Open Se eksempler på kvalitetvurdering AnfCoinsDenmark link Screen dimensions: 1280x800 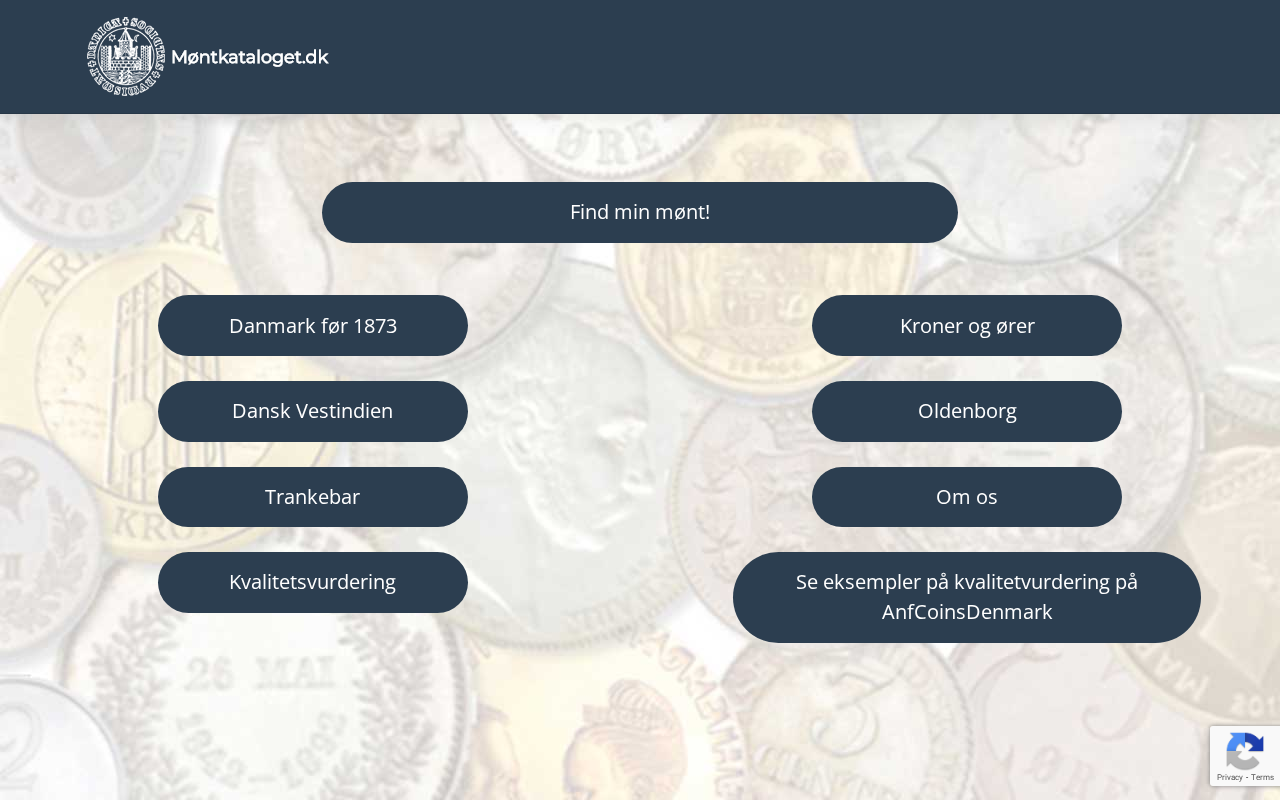click(x=967, y=597)
